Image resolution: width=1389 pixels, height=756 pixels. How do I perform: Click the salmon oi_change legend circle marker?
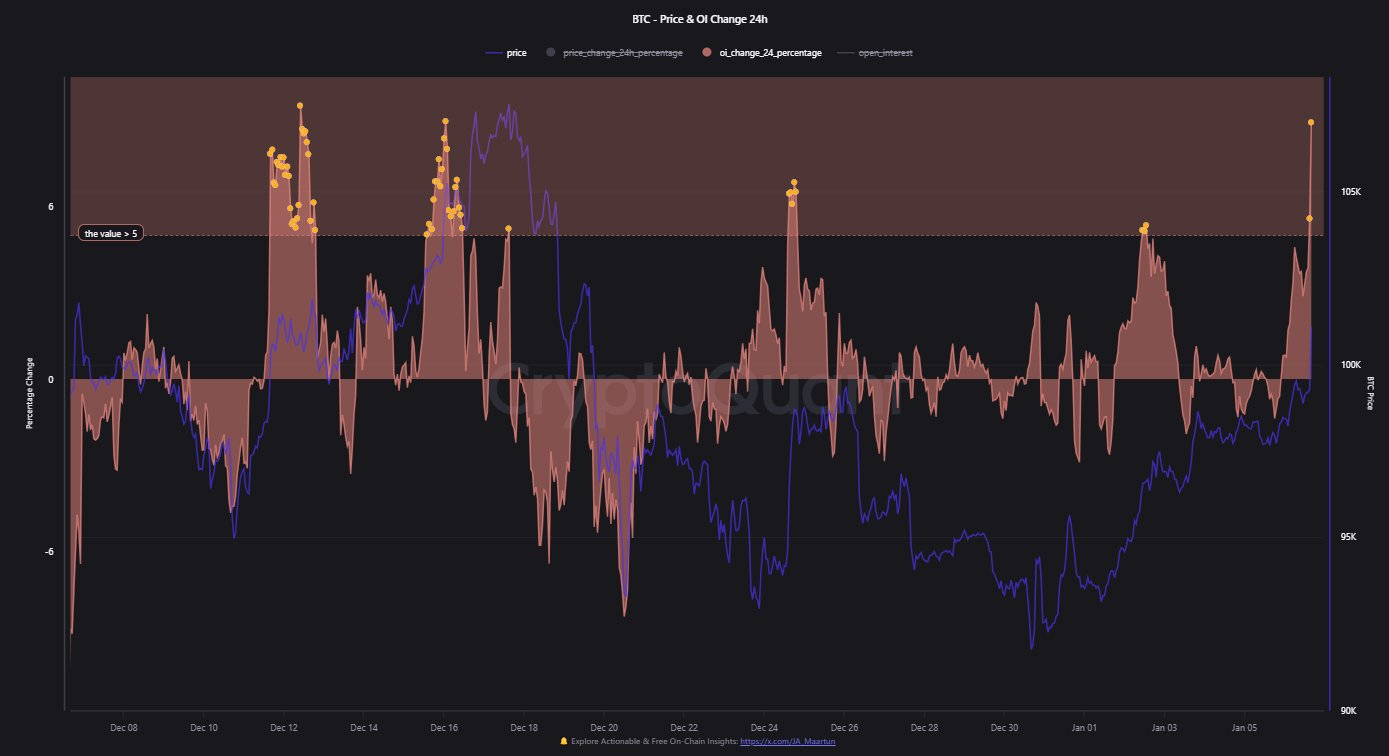(708, 53)
